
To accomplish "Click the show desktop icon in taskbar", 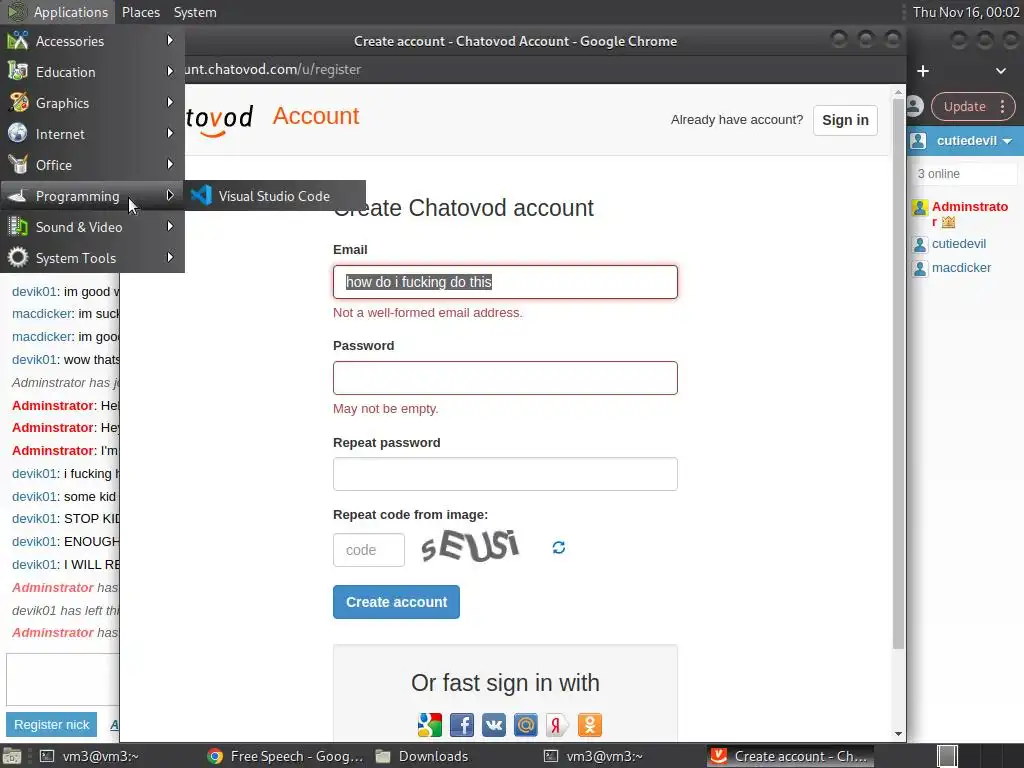I will tap(12, 756).
